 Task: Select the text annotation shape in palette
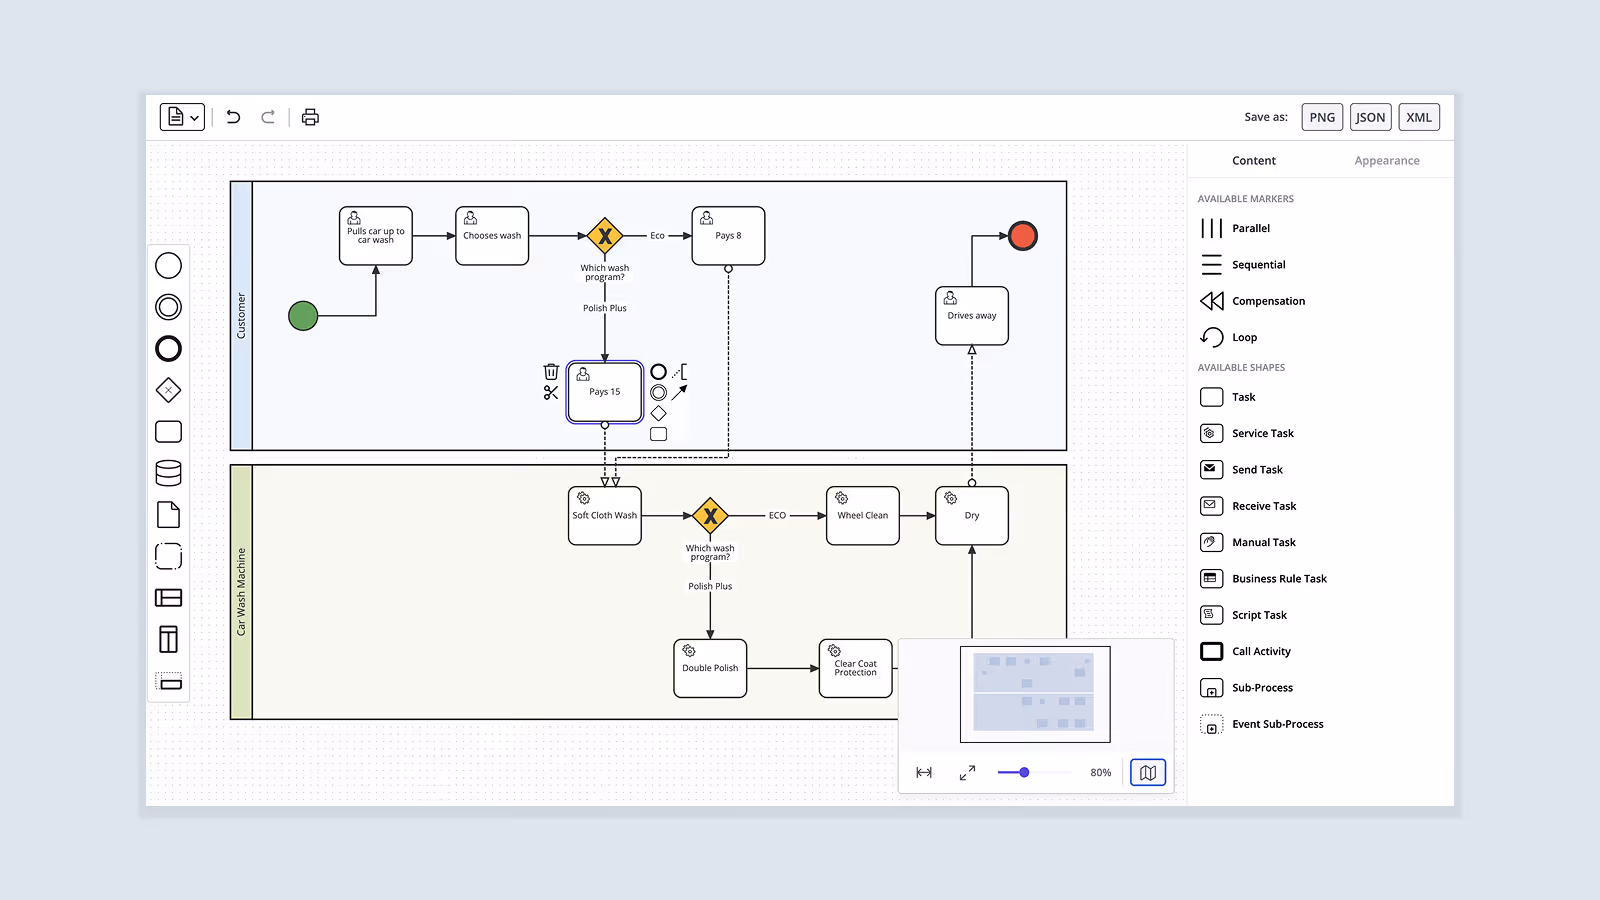169,682
